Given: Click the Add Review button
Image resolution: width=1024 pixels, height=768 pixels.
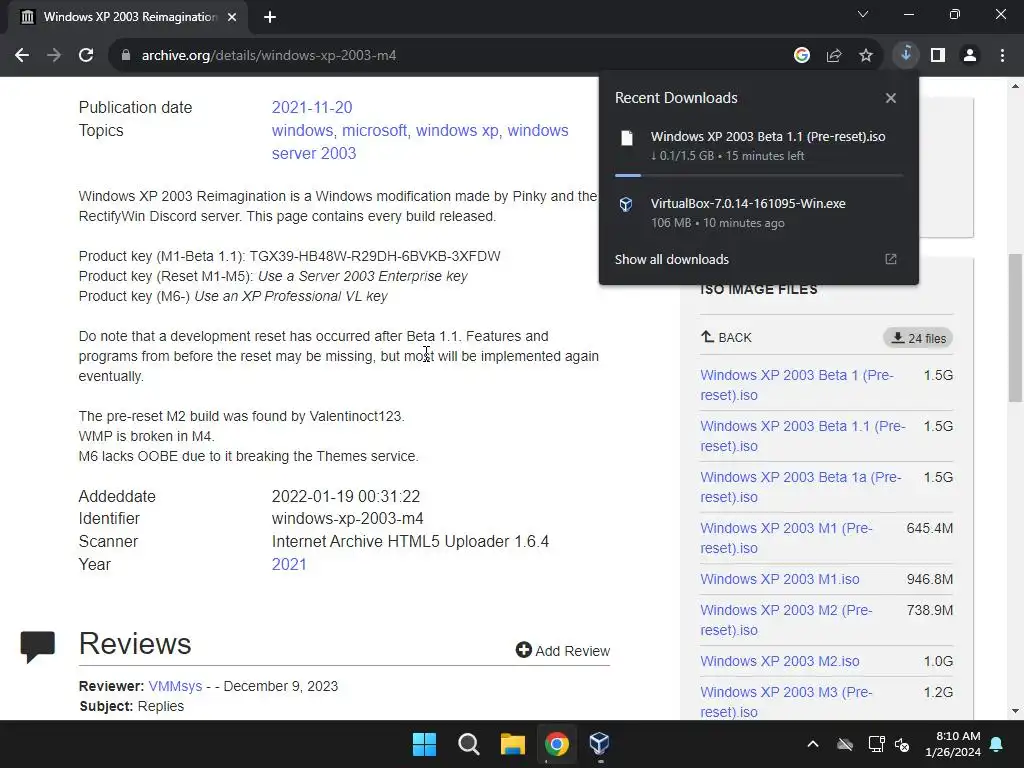Looking at the screenshot, I should (563, 650).
